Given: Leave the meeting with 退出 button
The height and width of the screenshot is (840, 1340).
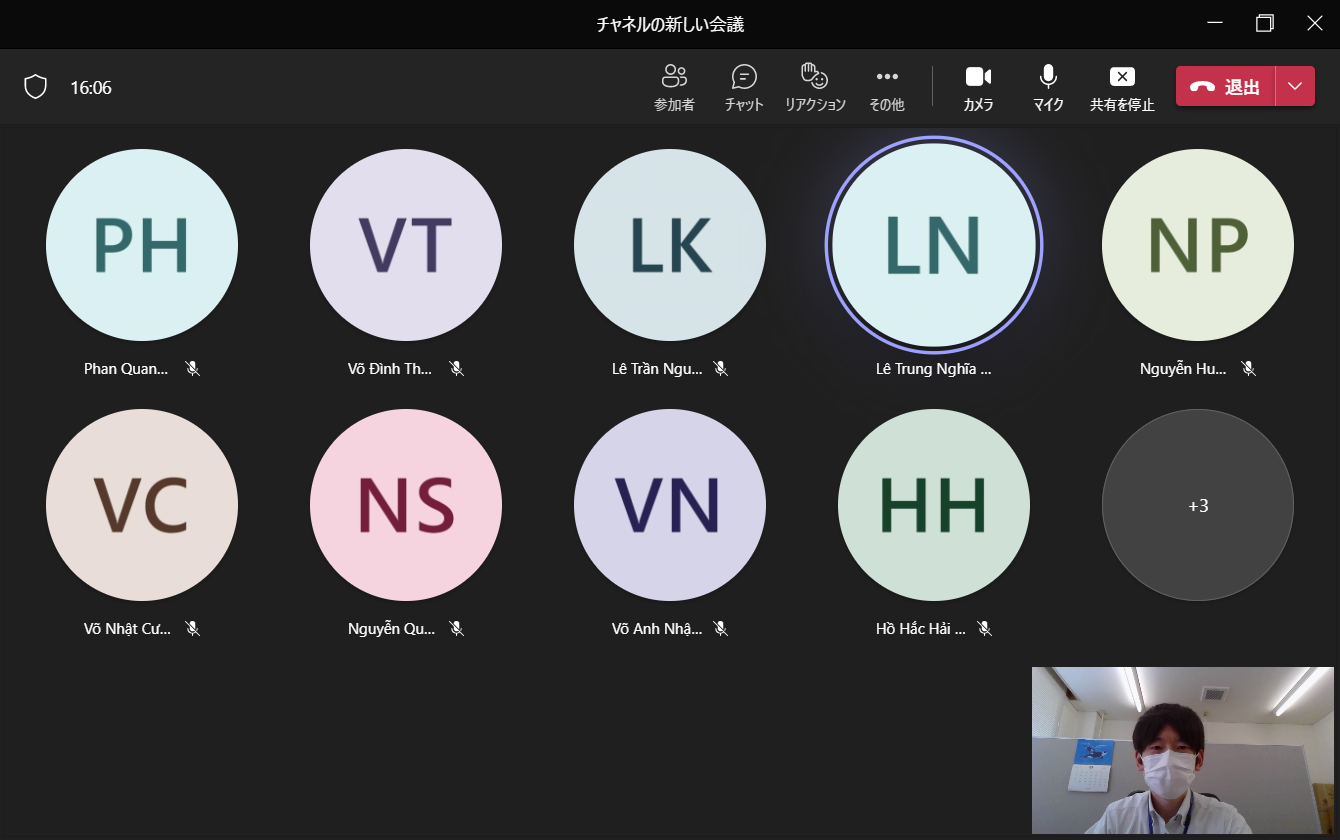Looking at the screenshot, I should 1226,87.
